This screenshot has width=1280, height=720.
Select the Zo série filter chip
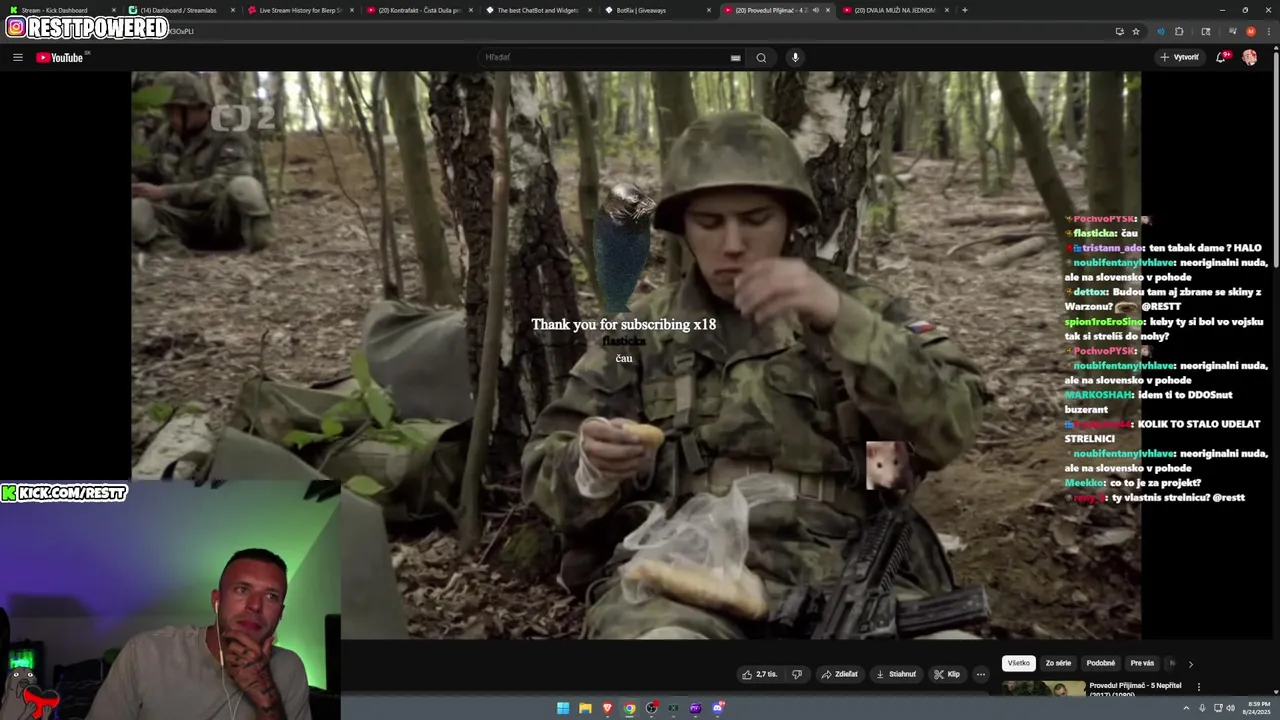(1058, 663)
